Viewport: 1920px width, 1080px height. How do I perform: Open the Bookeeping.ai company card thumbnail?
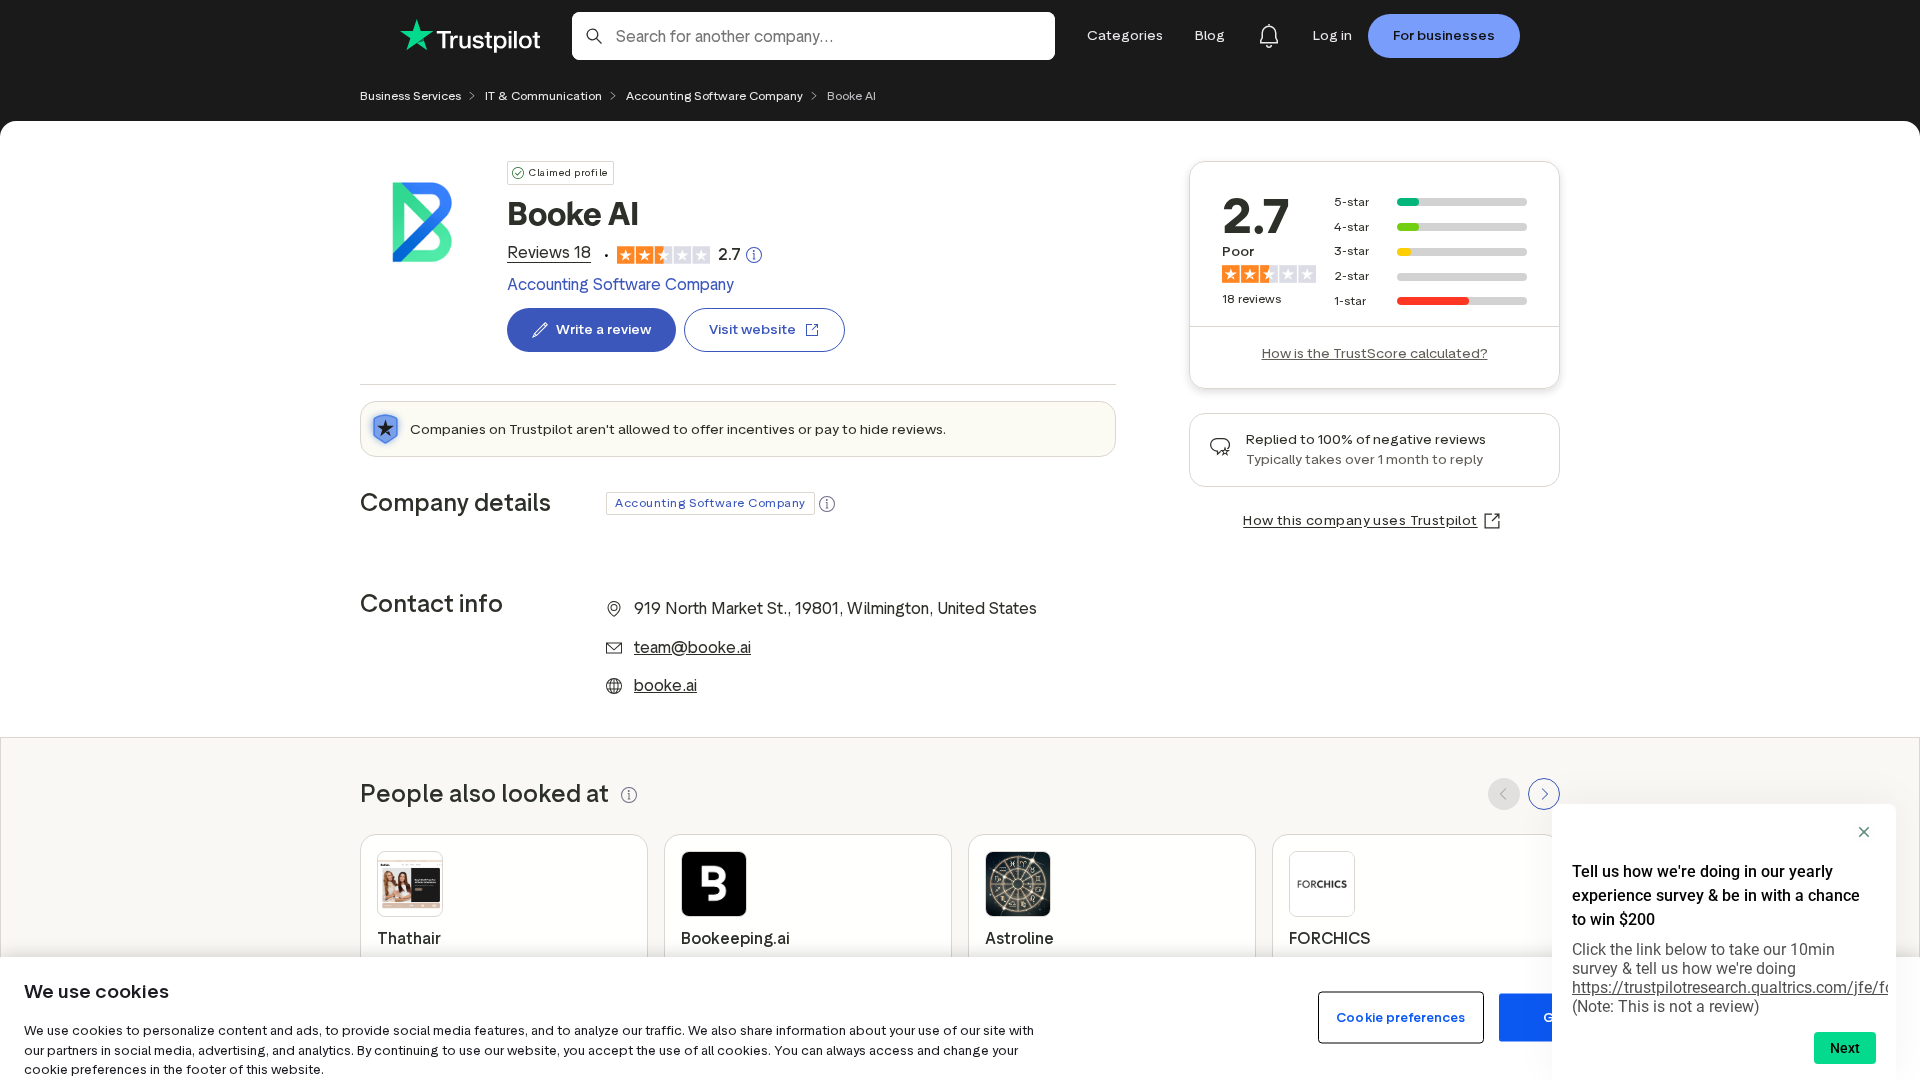(x=714, y=884)
